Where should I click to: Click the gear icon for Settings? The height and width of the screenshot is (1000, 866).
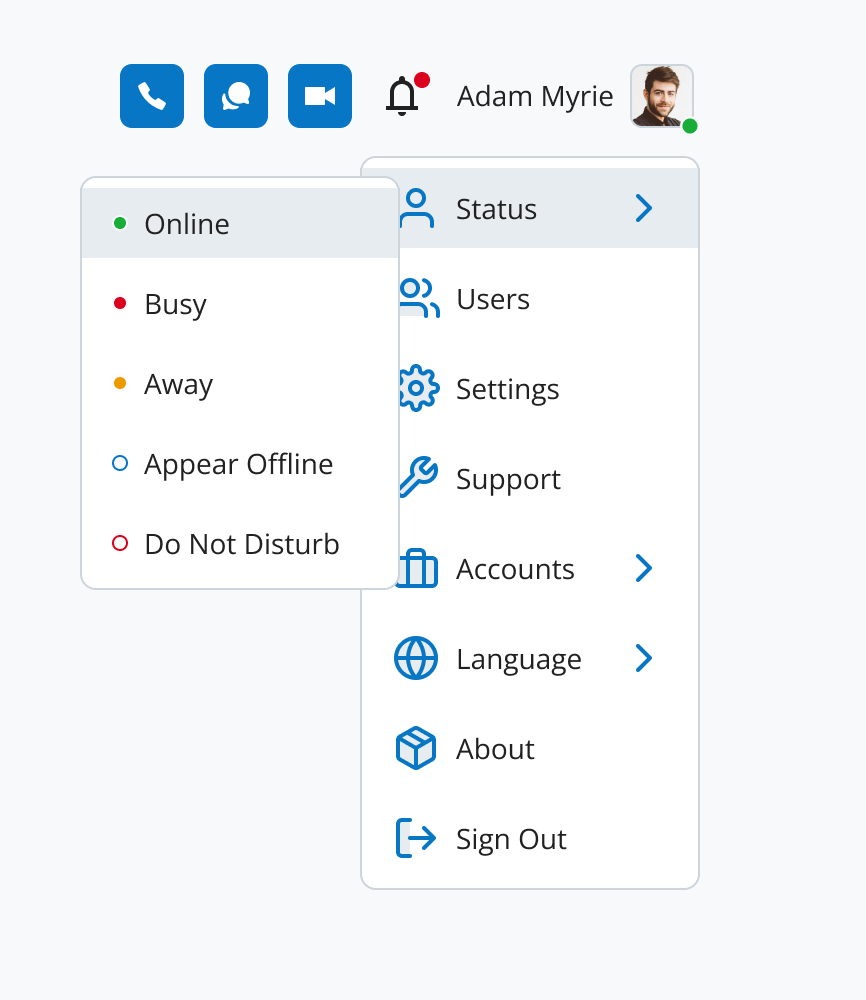click(417, 388)
